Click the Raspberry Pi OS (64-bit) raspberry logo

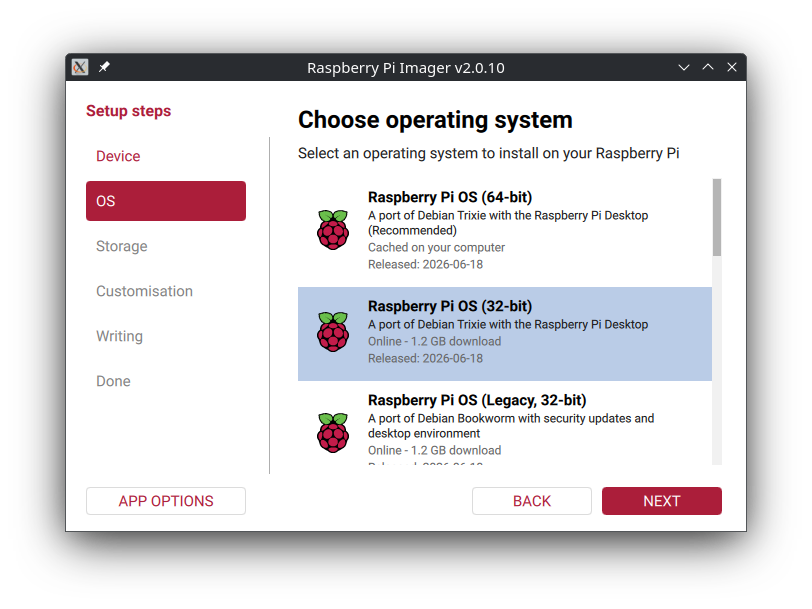pos(333,229)
